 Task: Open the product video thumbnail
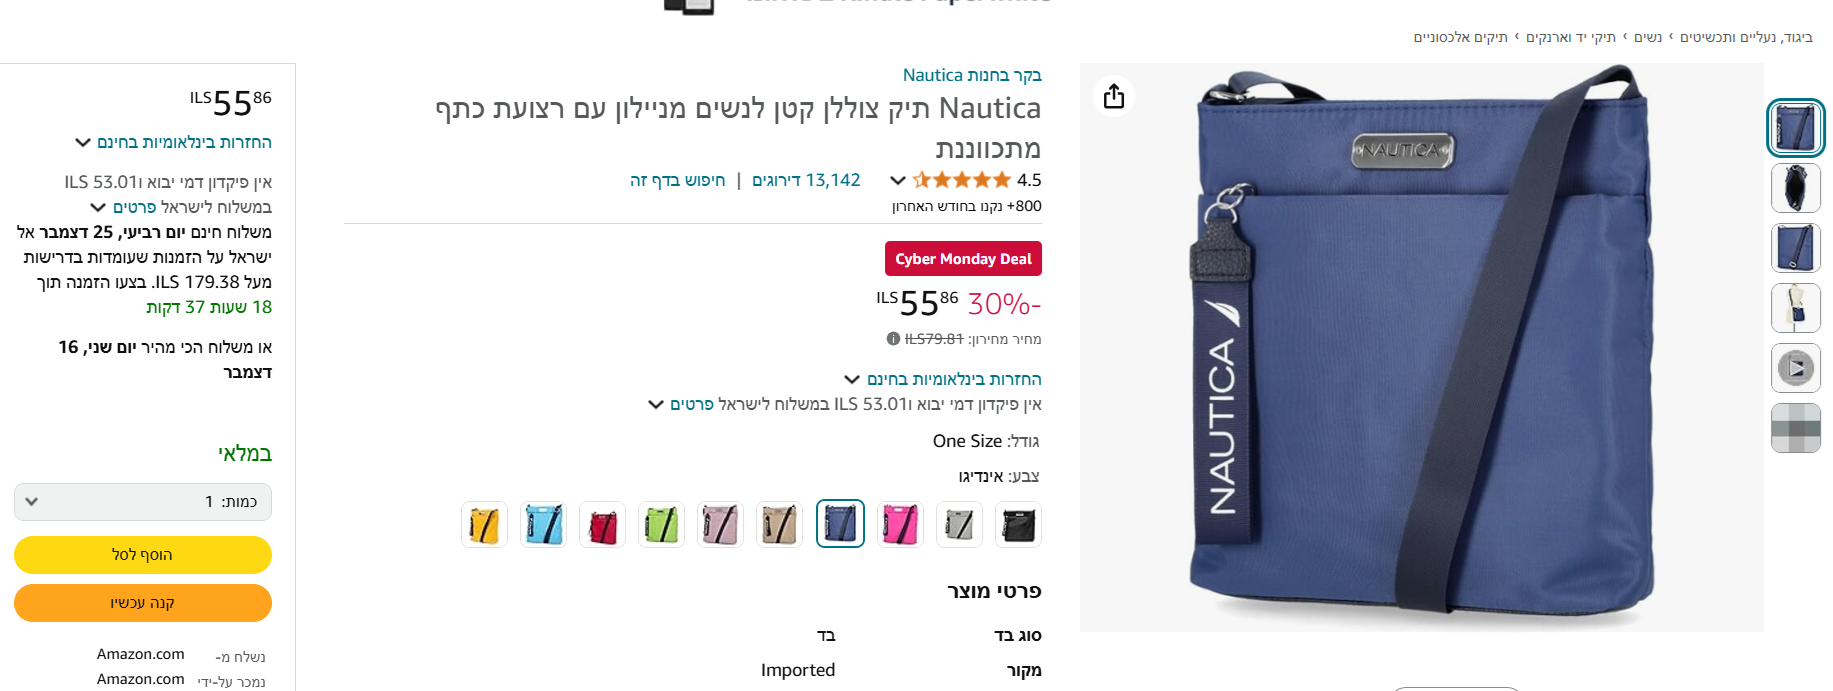click(1795, 368)
